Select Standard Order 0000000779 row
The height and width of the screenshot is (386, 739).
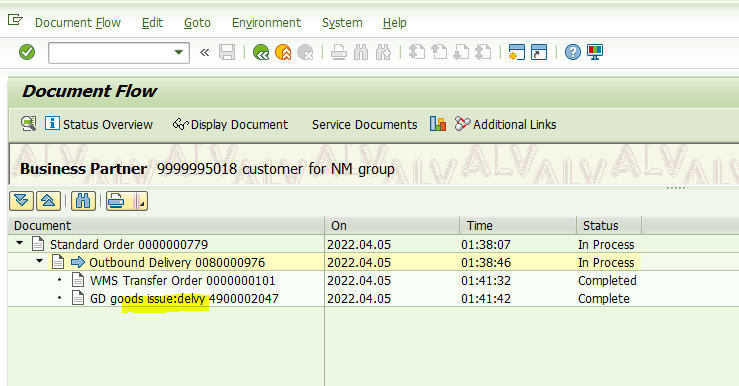(x=129, y=245)
